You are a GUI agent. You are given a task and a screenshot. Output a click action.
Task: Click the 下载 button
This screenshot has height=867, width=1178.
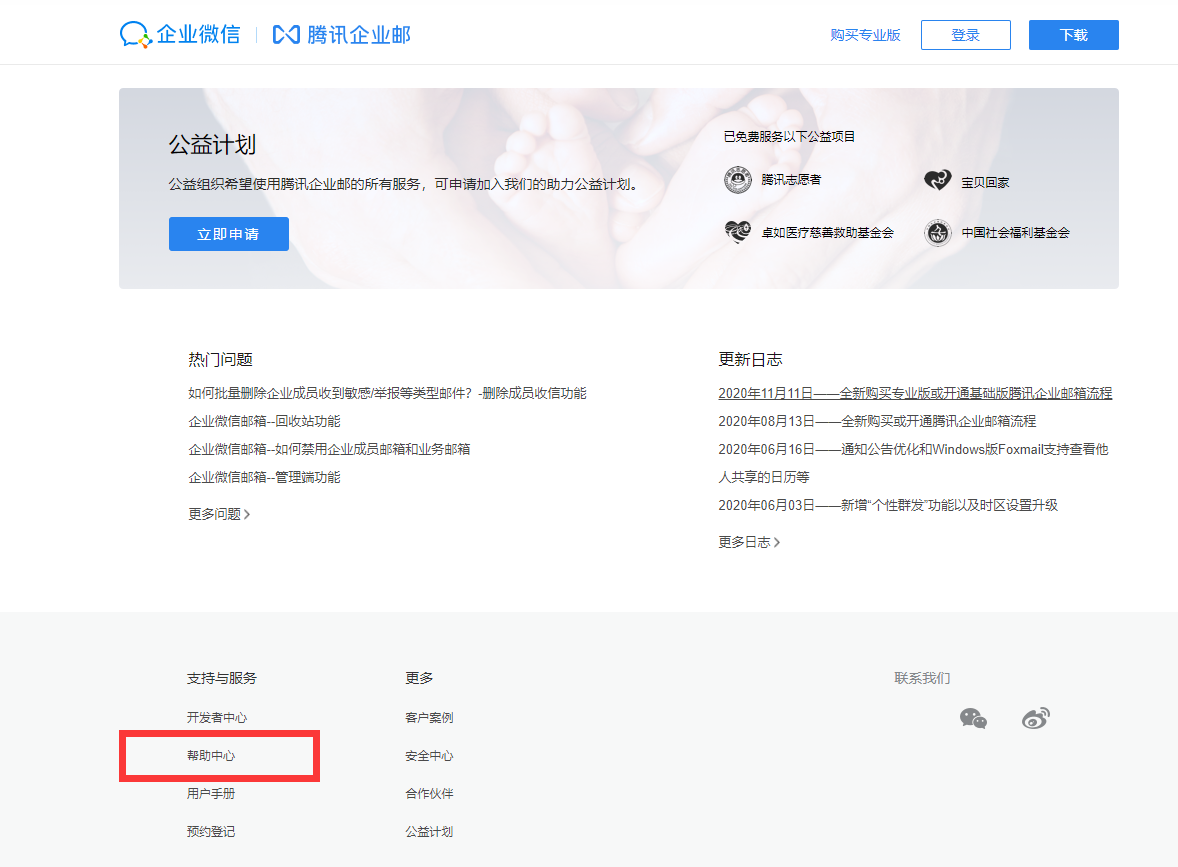tap(1074, 35)
